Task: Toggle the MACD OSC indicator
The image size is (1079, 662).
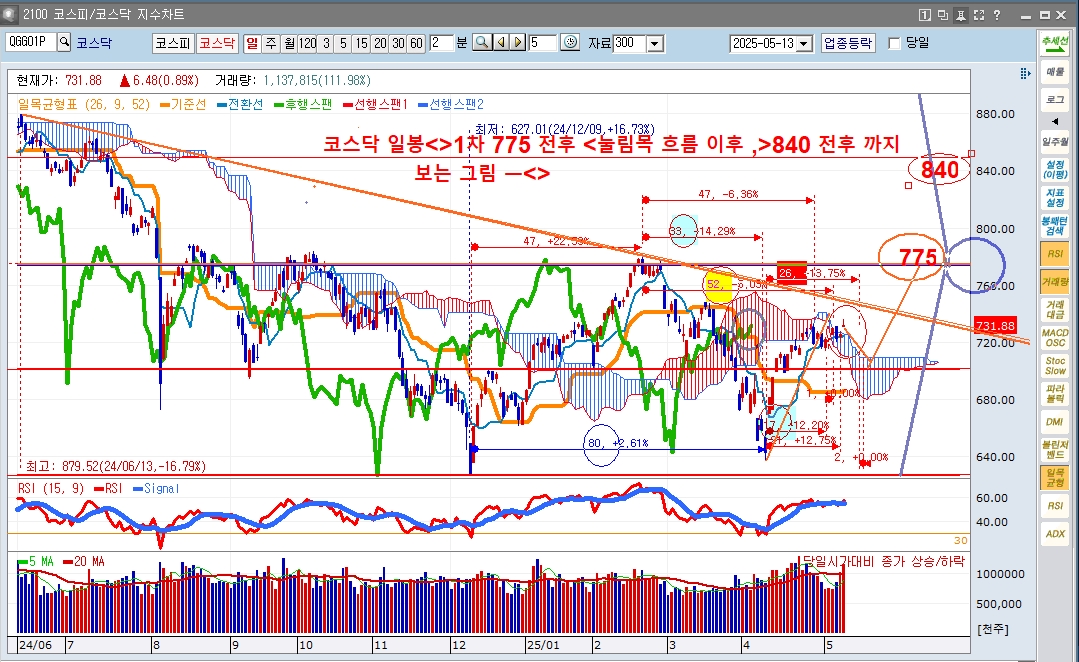Action: [1055, 338]
